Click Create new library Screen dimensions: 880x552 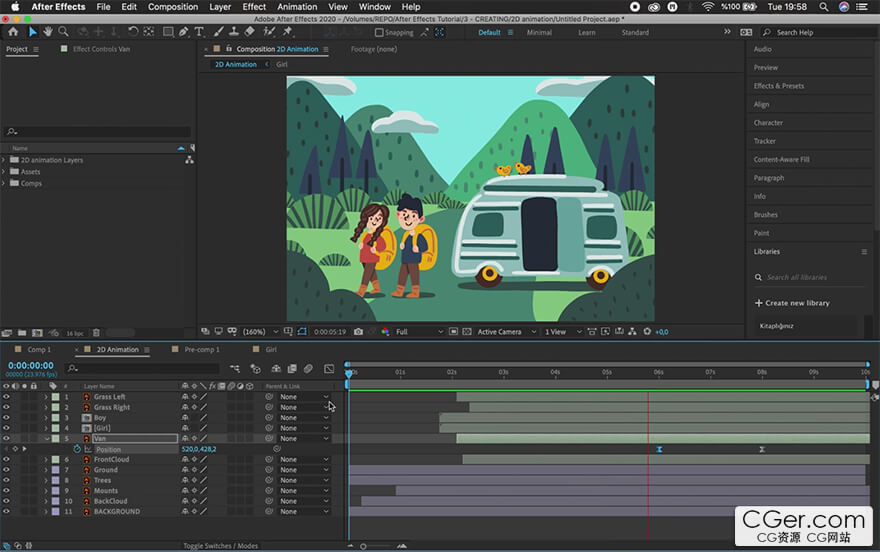pos(797,303)
